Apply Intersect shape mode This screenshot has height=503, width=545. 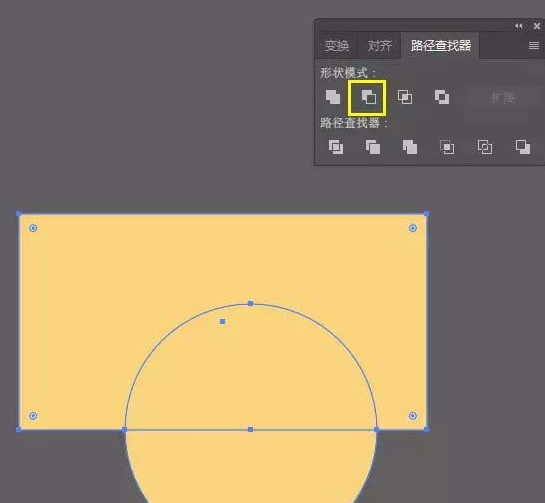(405, 97)
